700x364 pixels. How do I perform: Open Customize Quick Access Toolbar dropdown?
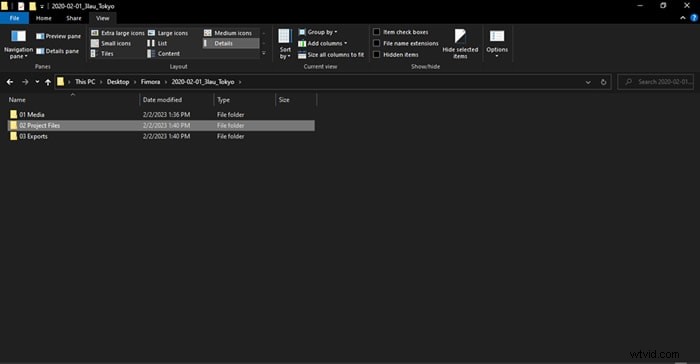(x=42, y=7)
